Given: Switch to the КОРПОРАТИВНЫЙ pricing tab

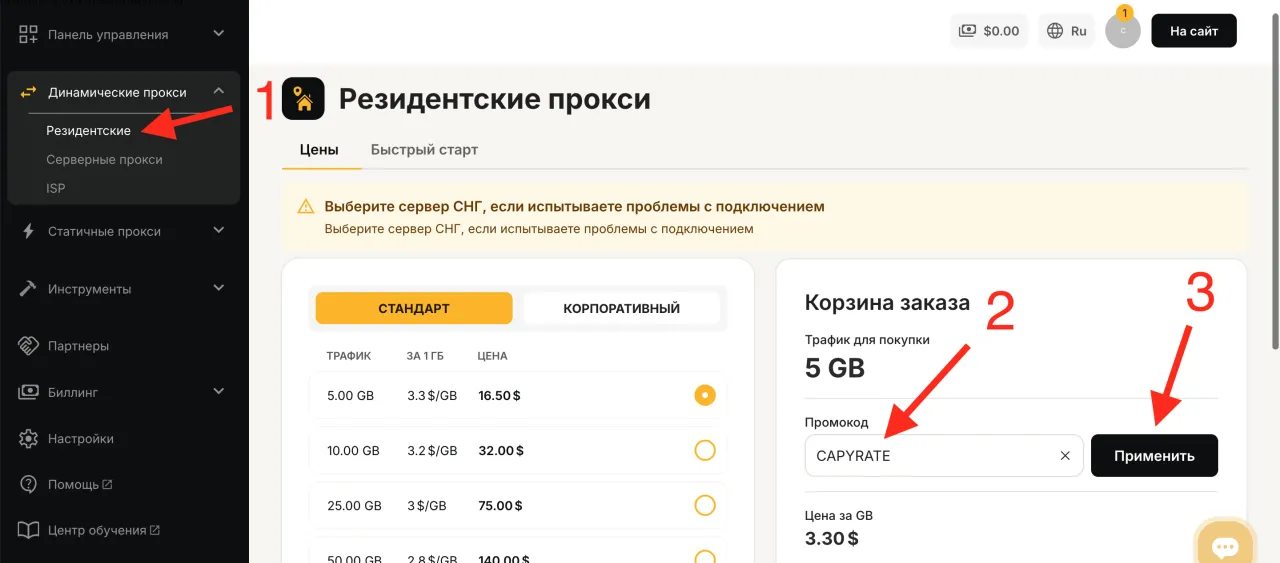Looking at the screenshot, I should (621, 309).
